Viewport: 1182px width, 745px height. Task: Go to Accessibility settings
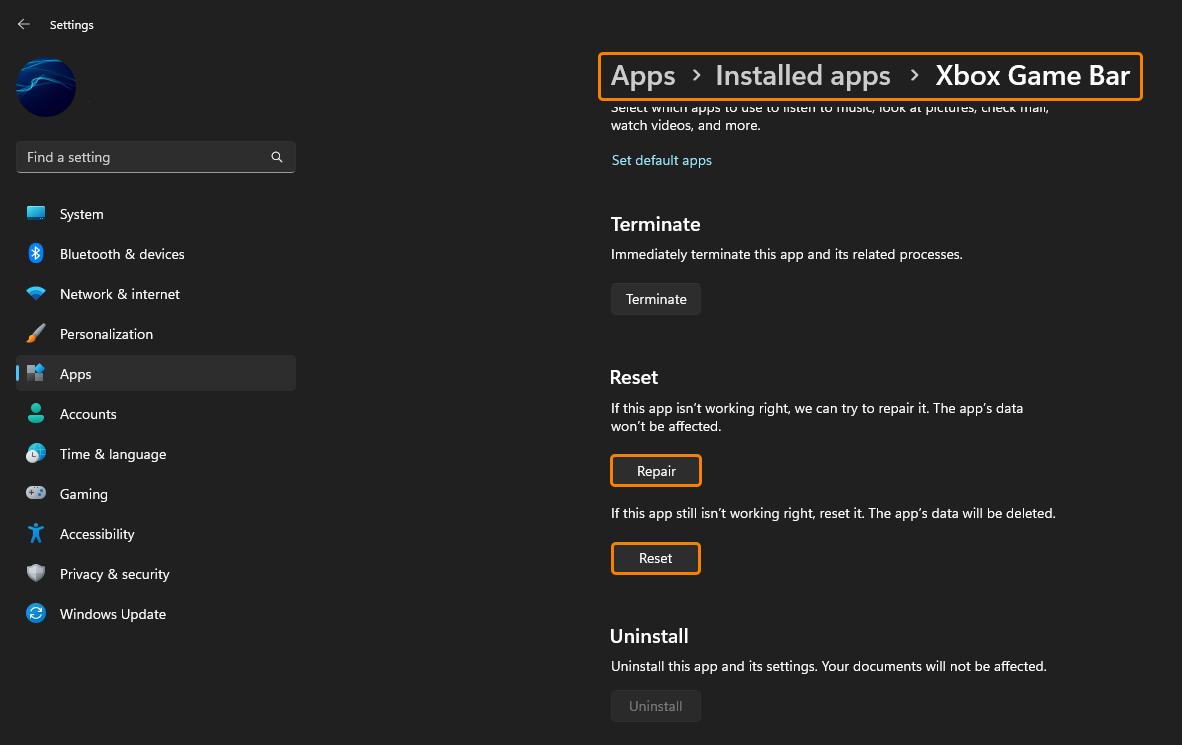coord(155,534)
